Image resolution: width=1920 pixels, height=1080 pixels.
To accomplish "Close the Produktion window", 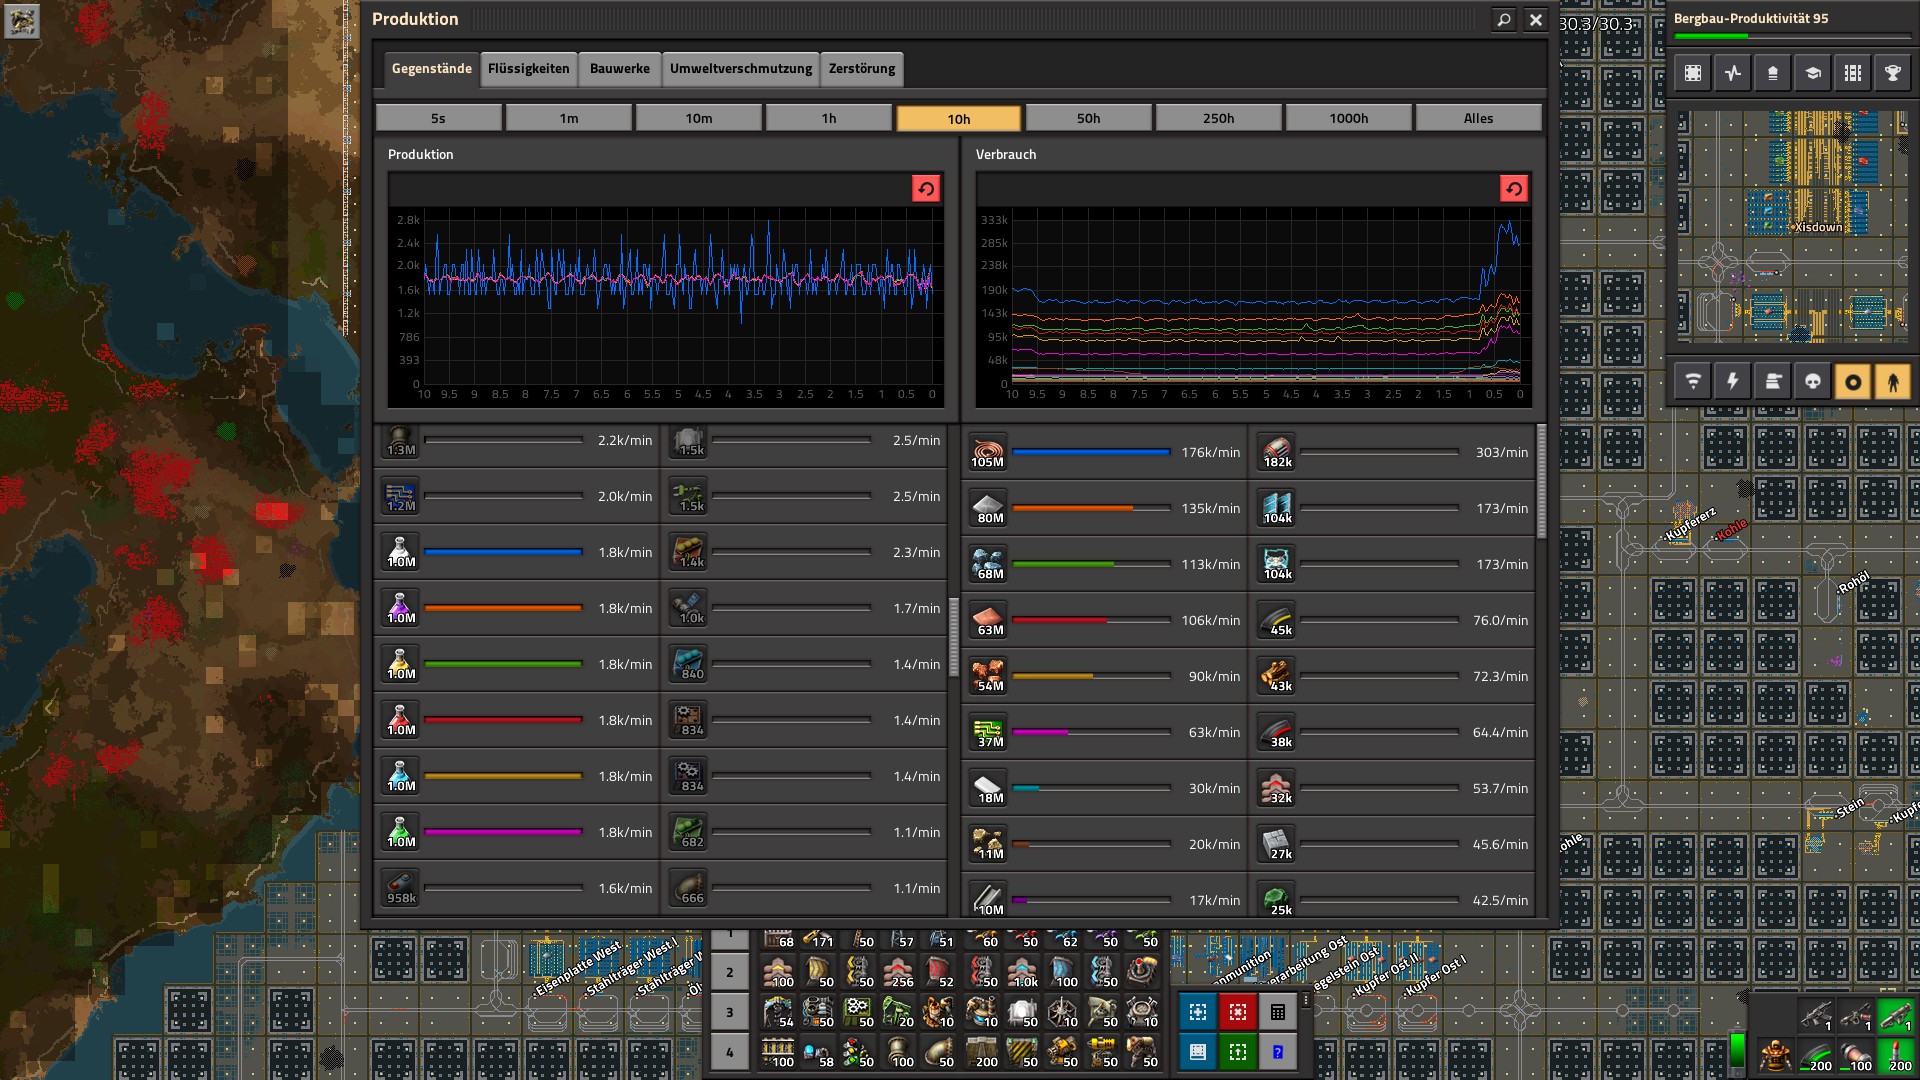I will (1536, 19).
